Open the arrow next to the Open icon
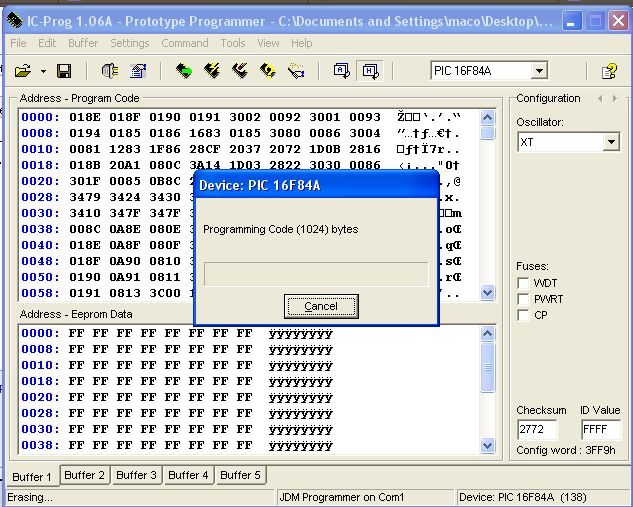The width and height of the screenshot is (633, 507). pos(43,72)
